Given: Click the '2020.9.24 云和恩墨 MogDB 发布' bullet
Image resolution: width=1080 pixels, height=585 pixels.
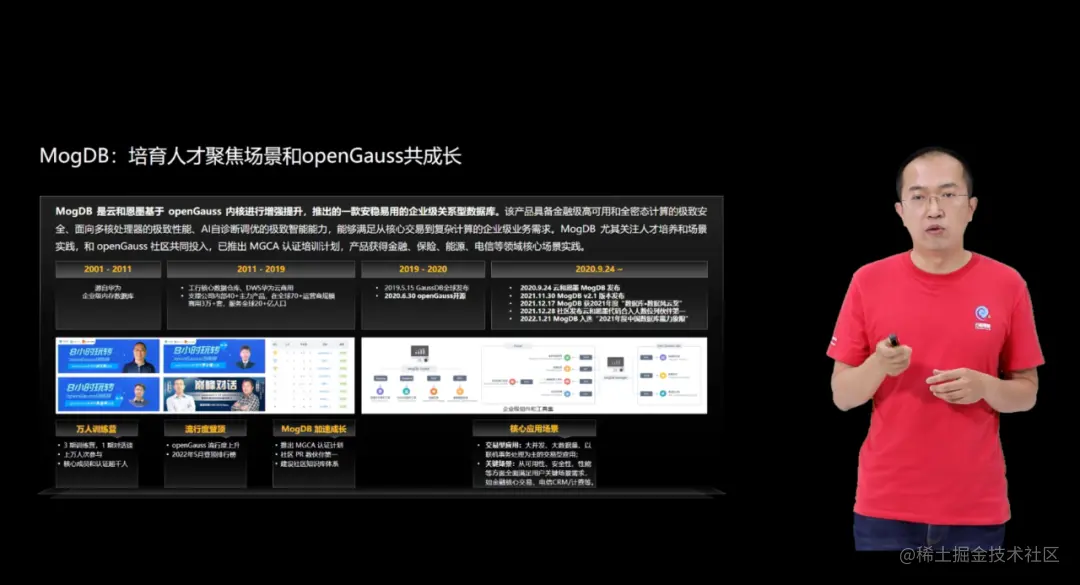Looking at the screenshot, I should [x=570, y=287].
